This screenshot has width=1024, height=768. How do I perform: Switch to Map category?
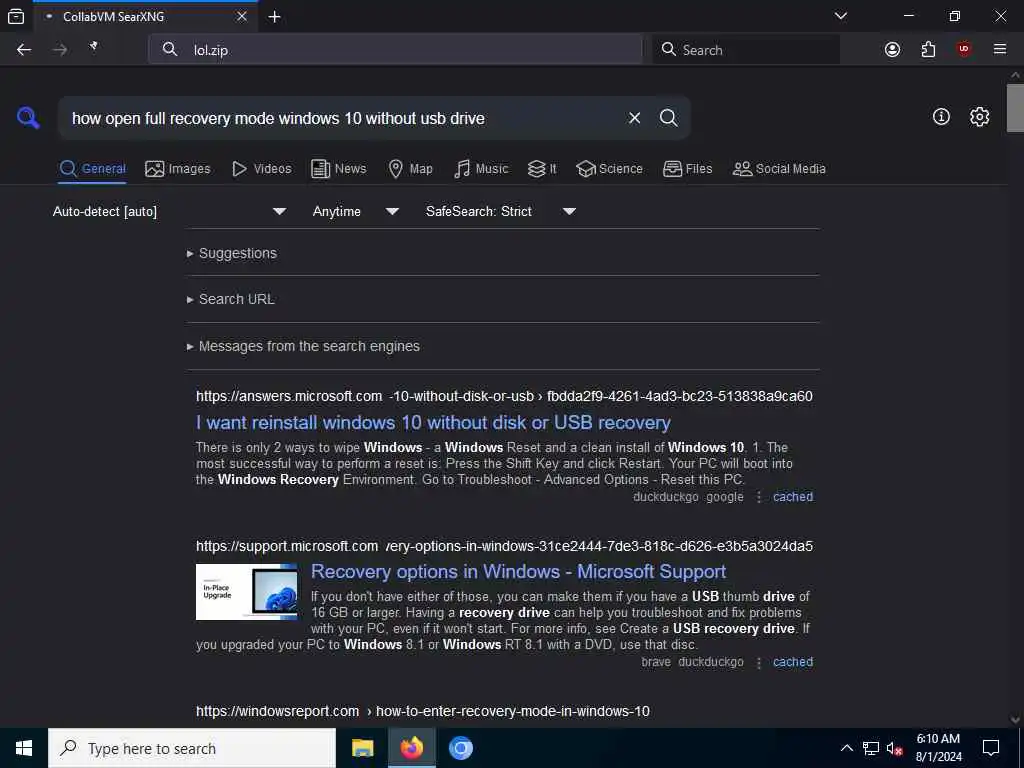click(x=410, y=168)
